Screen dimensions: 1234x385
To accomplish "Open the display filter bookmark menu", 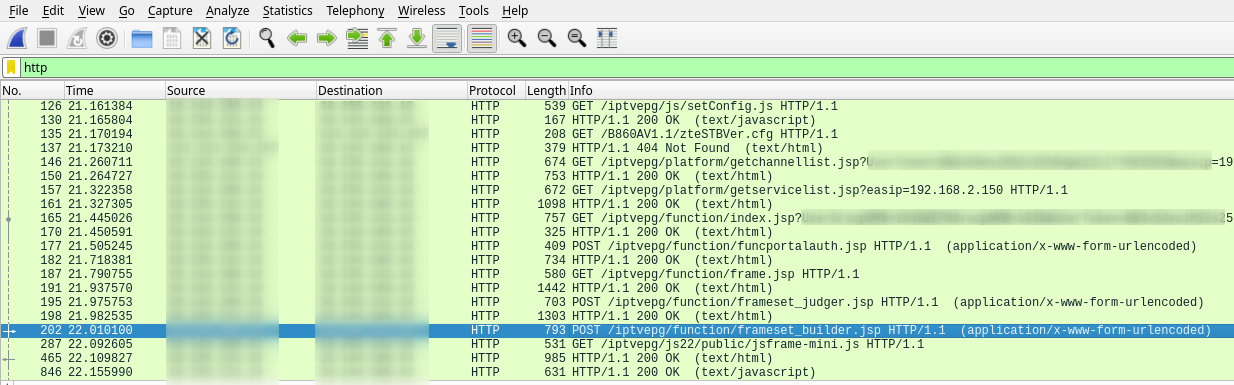I will point(11,68).
